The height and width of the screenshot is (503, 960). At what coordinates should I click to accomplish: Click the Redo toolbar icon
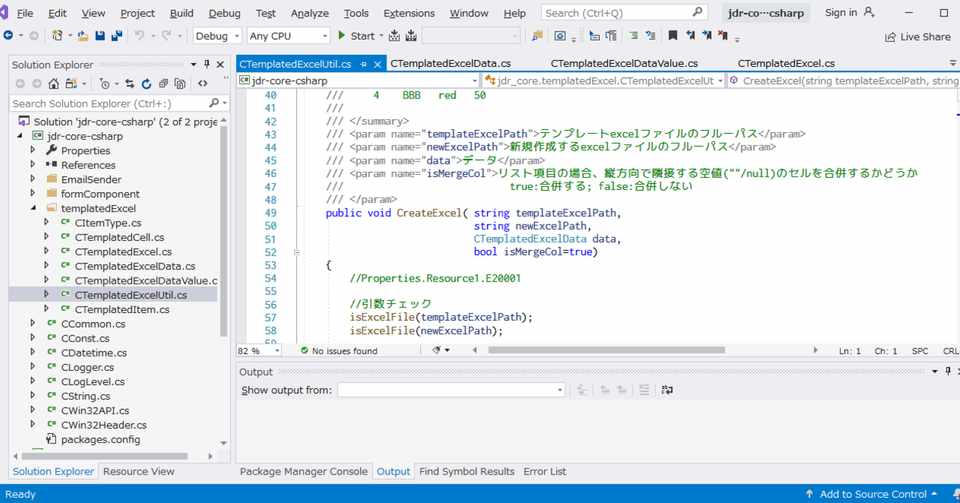pos(167,36)
